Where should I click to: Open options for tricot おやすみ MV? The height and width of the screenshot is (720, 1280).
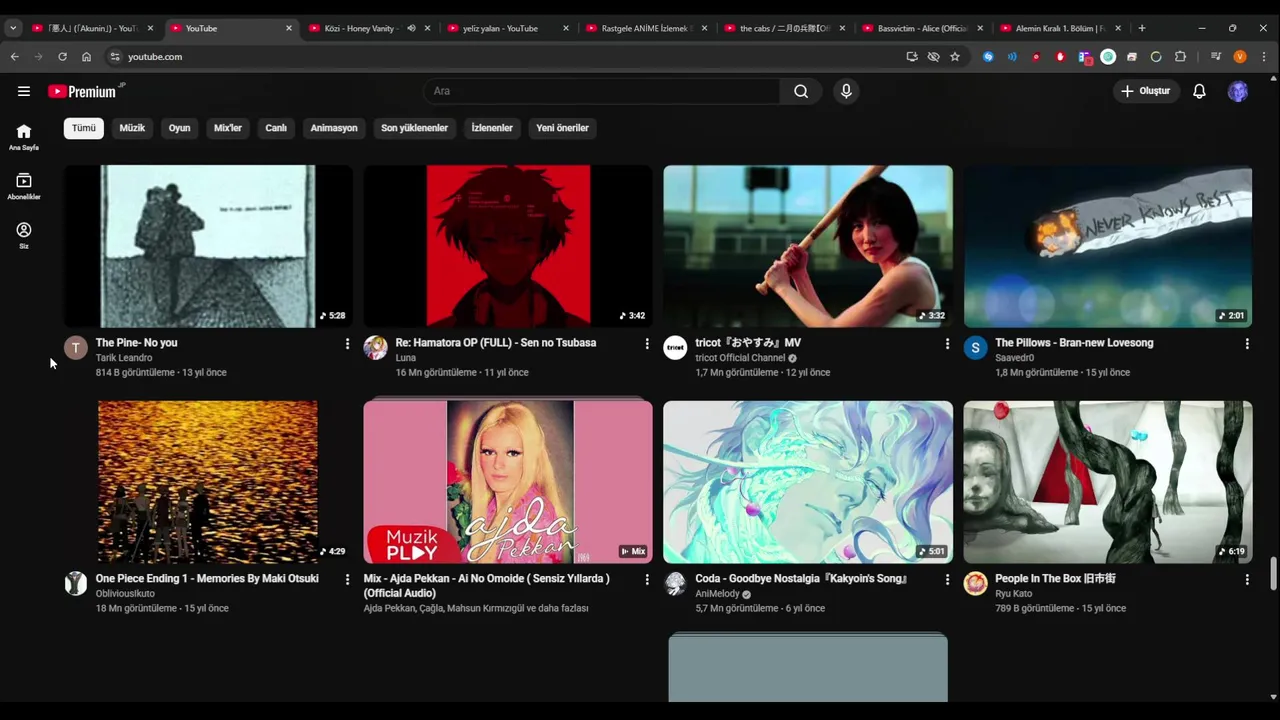click(x=947, y=343)
